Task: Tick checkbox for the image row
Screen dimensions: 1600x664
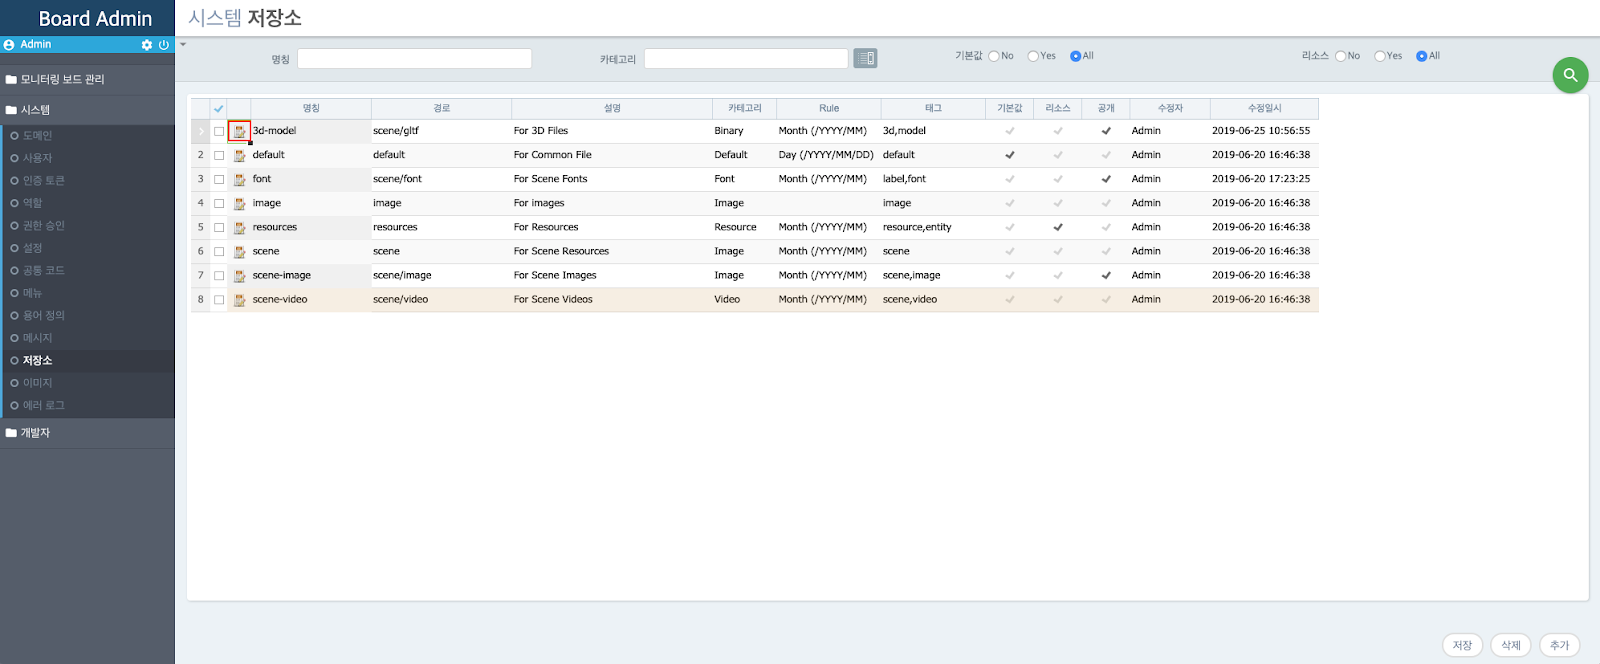Action: [218, 203]
